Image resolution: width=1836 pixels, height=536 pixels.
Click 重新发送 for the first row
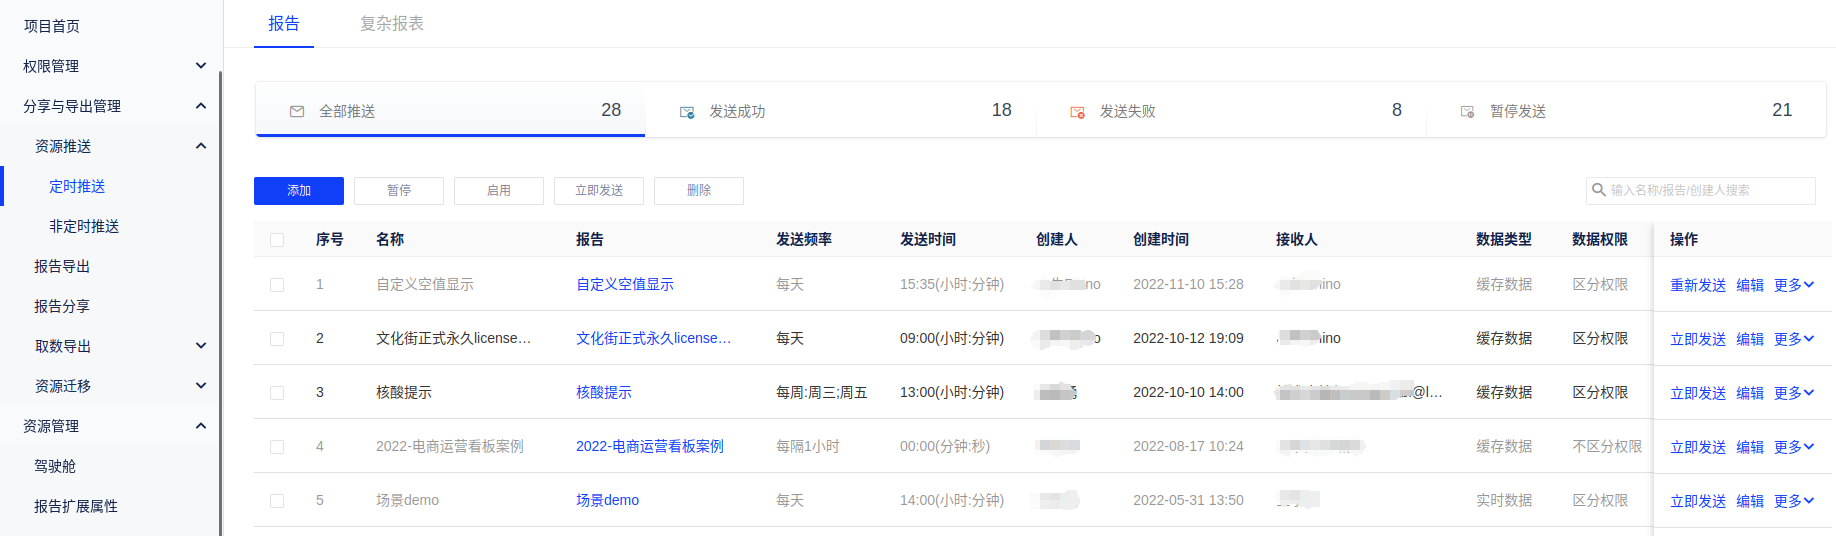[1697, 285]
